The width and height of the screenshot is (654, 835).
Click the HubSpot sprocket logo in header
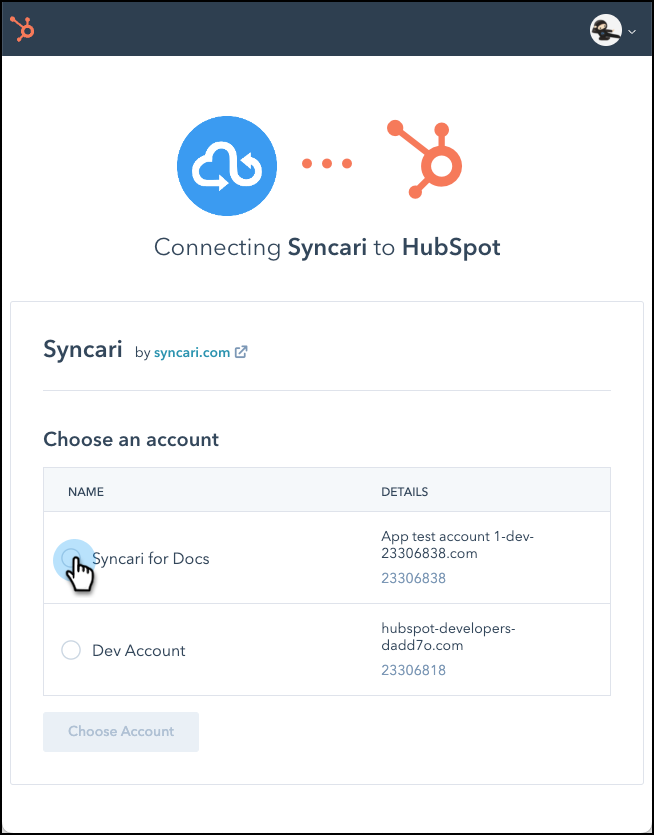[22, 29]
